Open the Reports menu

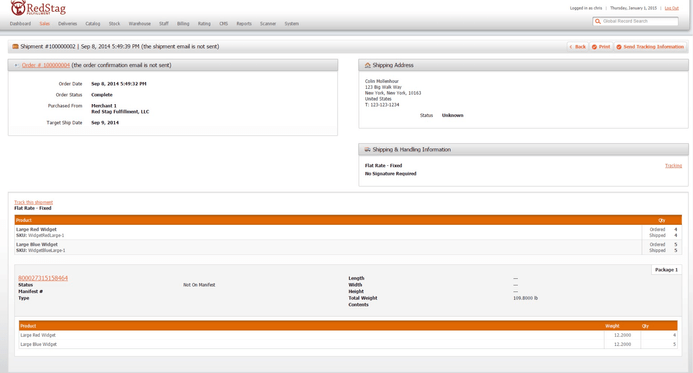point(244,24)
